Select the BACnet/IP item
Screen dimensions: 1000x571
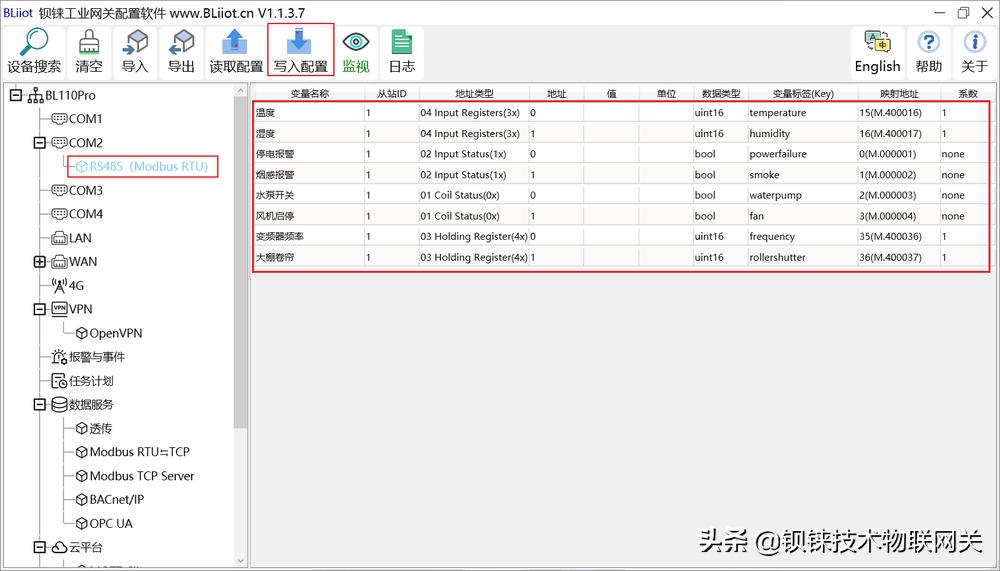click(117, 500)
